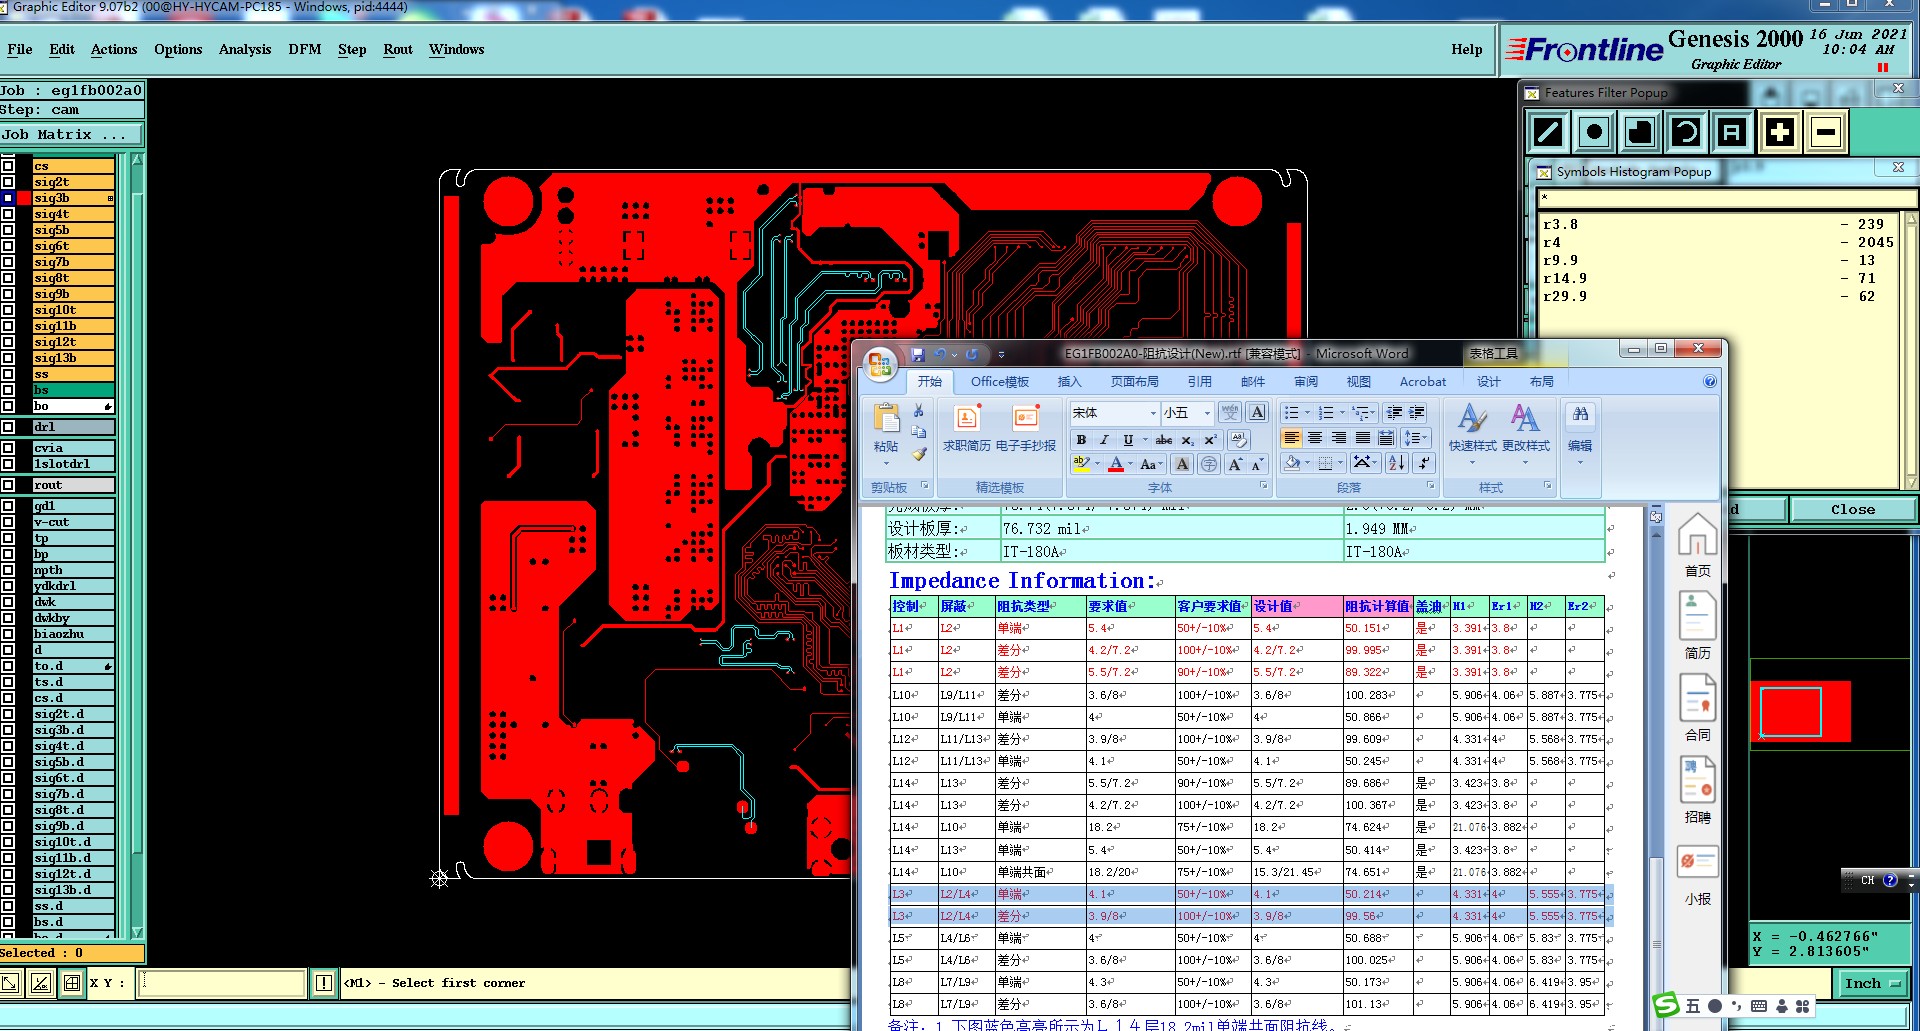Open the font size dropdown showing 小五
This screenshot has height=1031, width=1920.
click(1207, 413)
